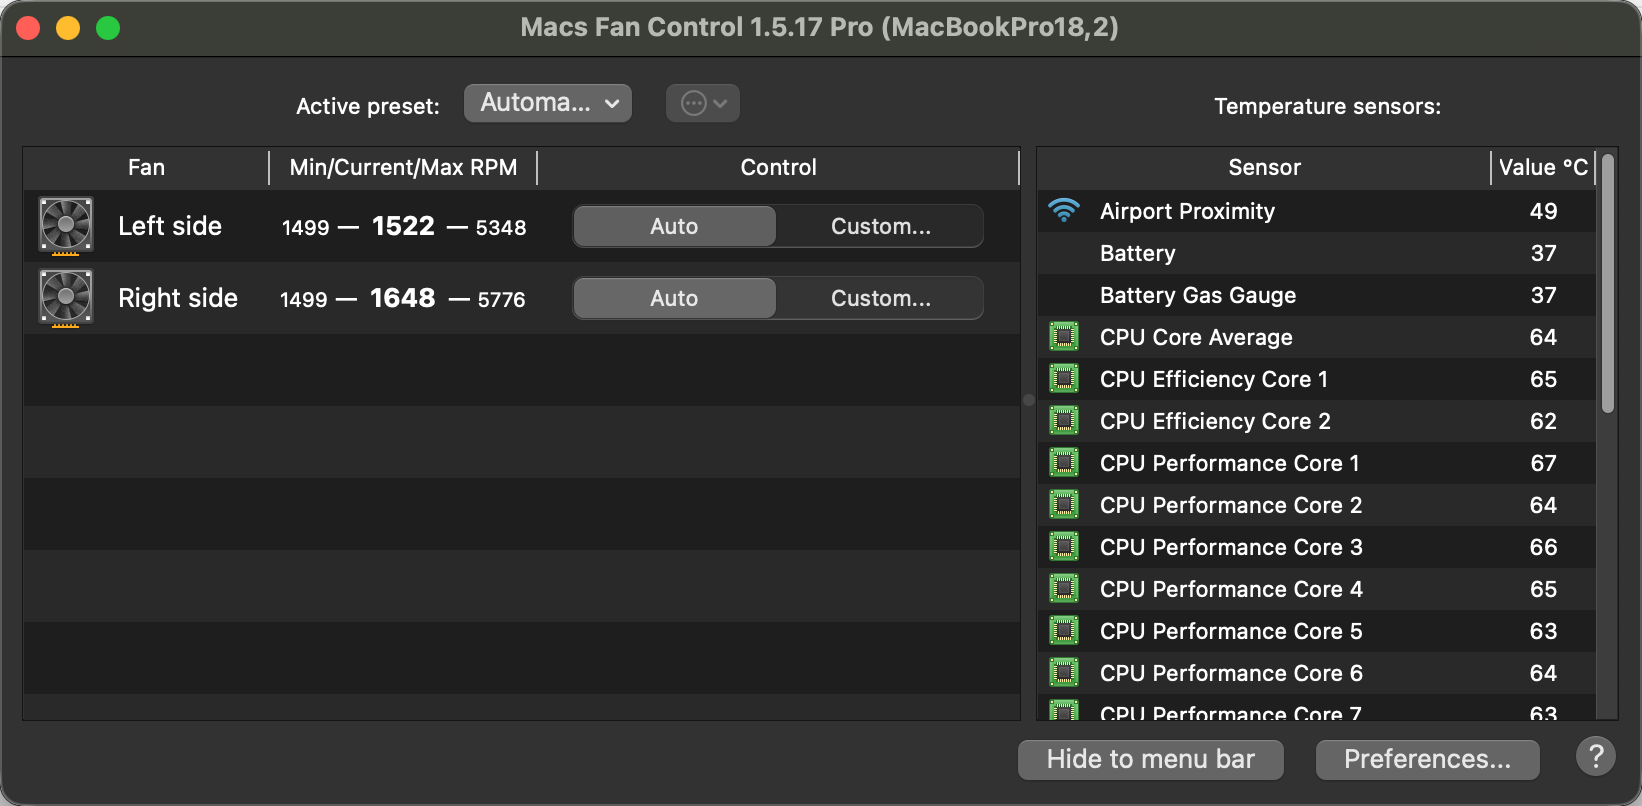Open help with the question mark button
Viewport: 1642px width, 806px height.
pyautogui.click(x=1596, y=756)
